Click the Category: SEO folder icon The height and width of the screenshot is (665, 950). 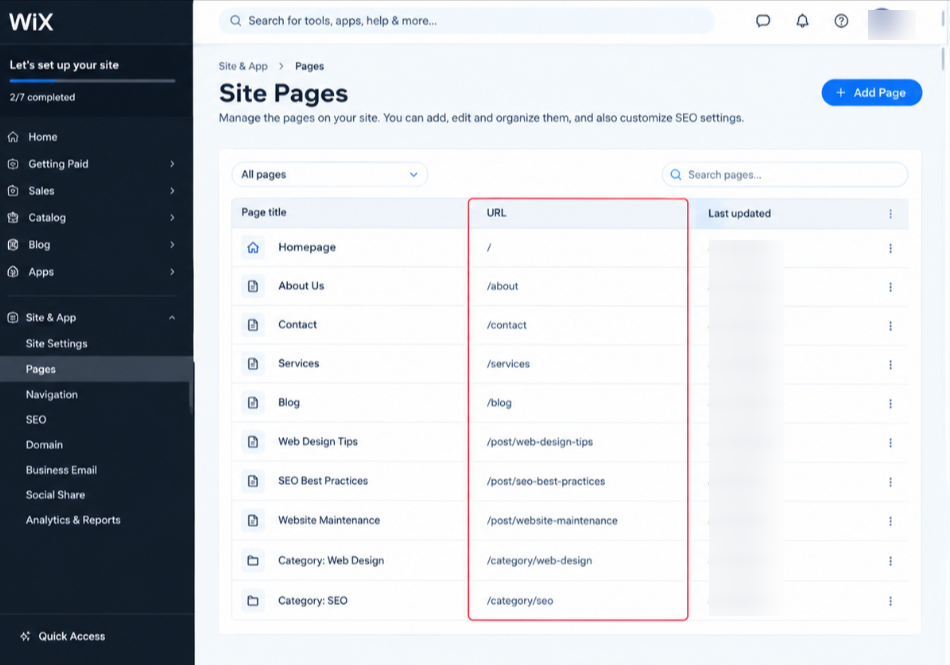pos(253,600)
